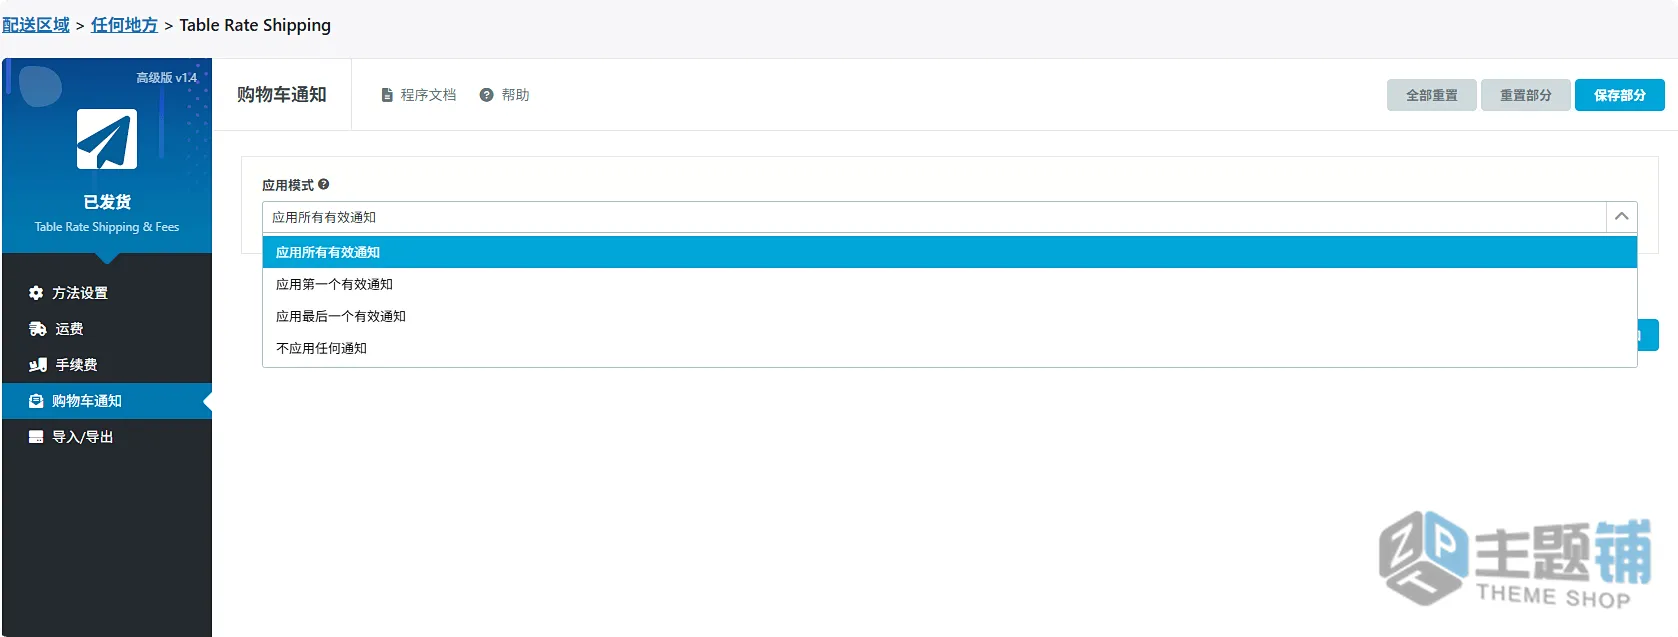Click the dolly icon beside 手续费
This screenshot has height=637, width=1678.
coord(38,365)
